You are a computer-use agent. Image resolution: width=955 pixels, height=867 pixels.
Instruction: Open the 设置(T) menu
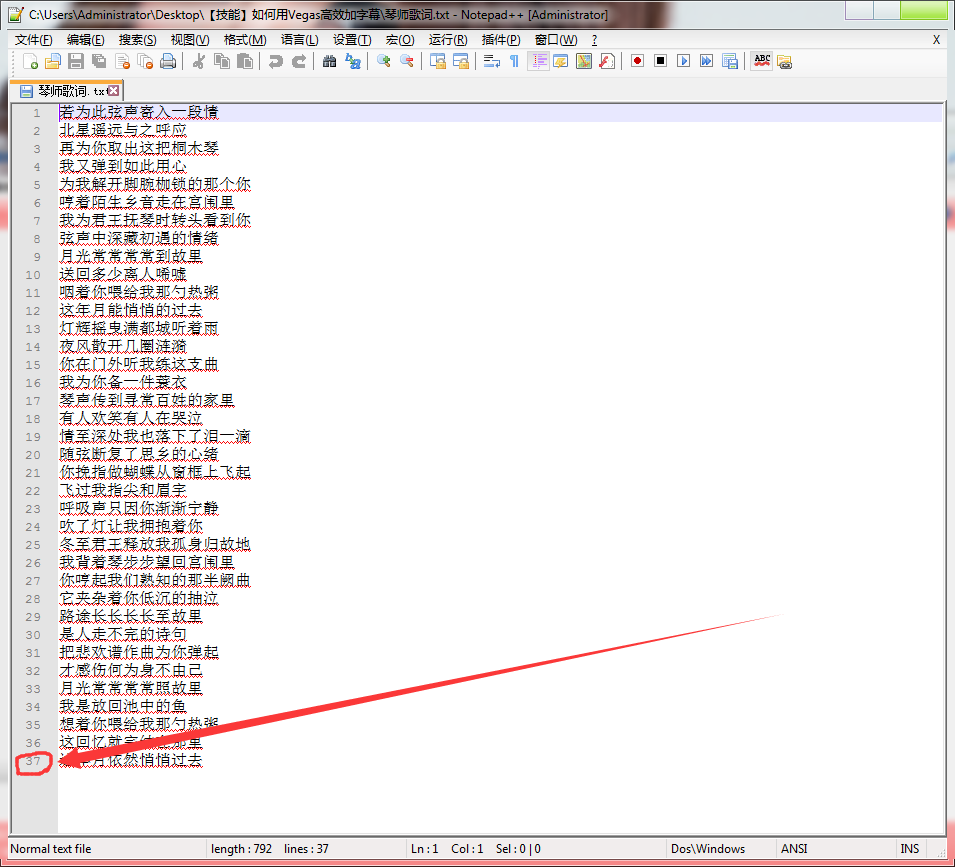(x=352, y=40)
